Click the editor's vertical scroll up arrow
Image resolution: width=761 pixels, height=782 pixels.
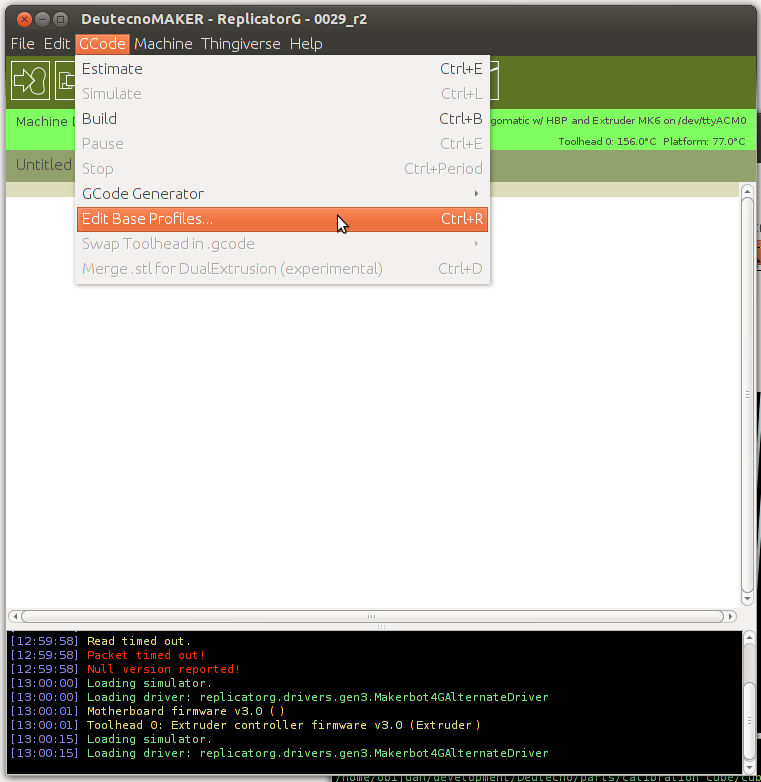pyautogui.click(x=747, y=191)
